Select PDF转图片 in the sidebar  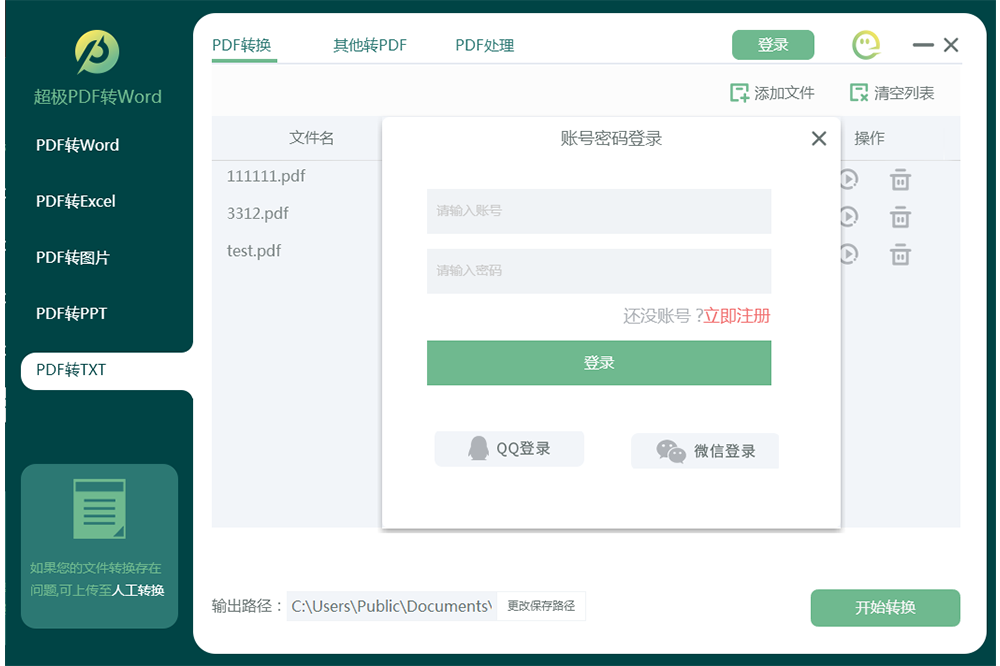click(73, 257)
